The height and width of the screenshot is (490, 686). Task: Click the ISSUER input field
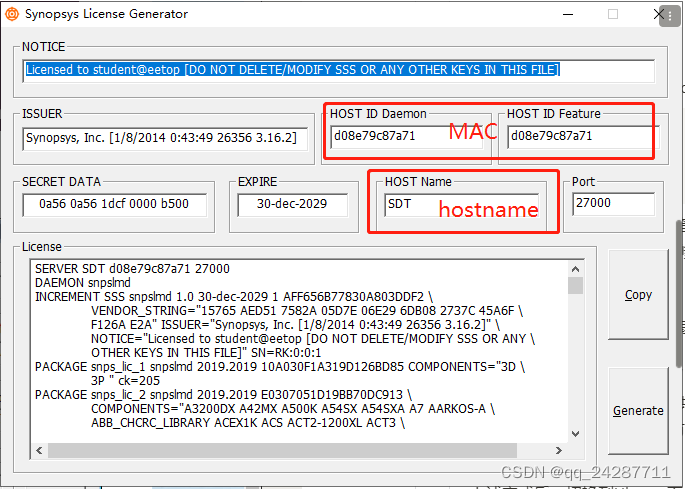tap(165, 138)
